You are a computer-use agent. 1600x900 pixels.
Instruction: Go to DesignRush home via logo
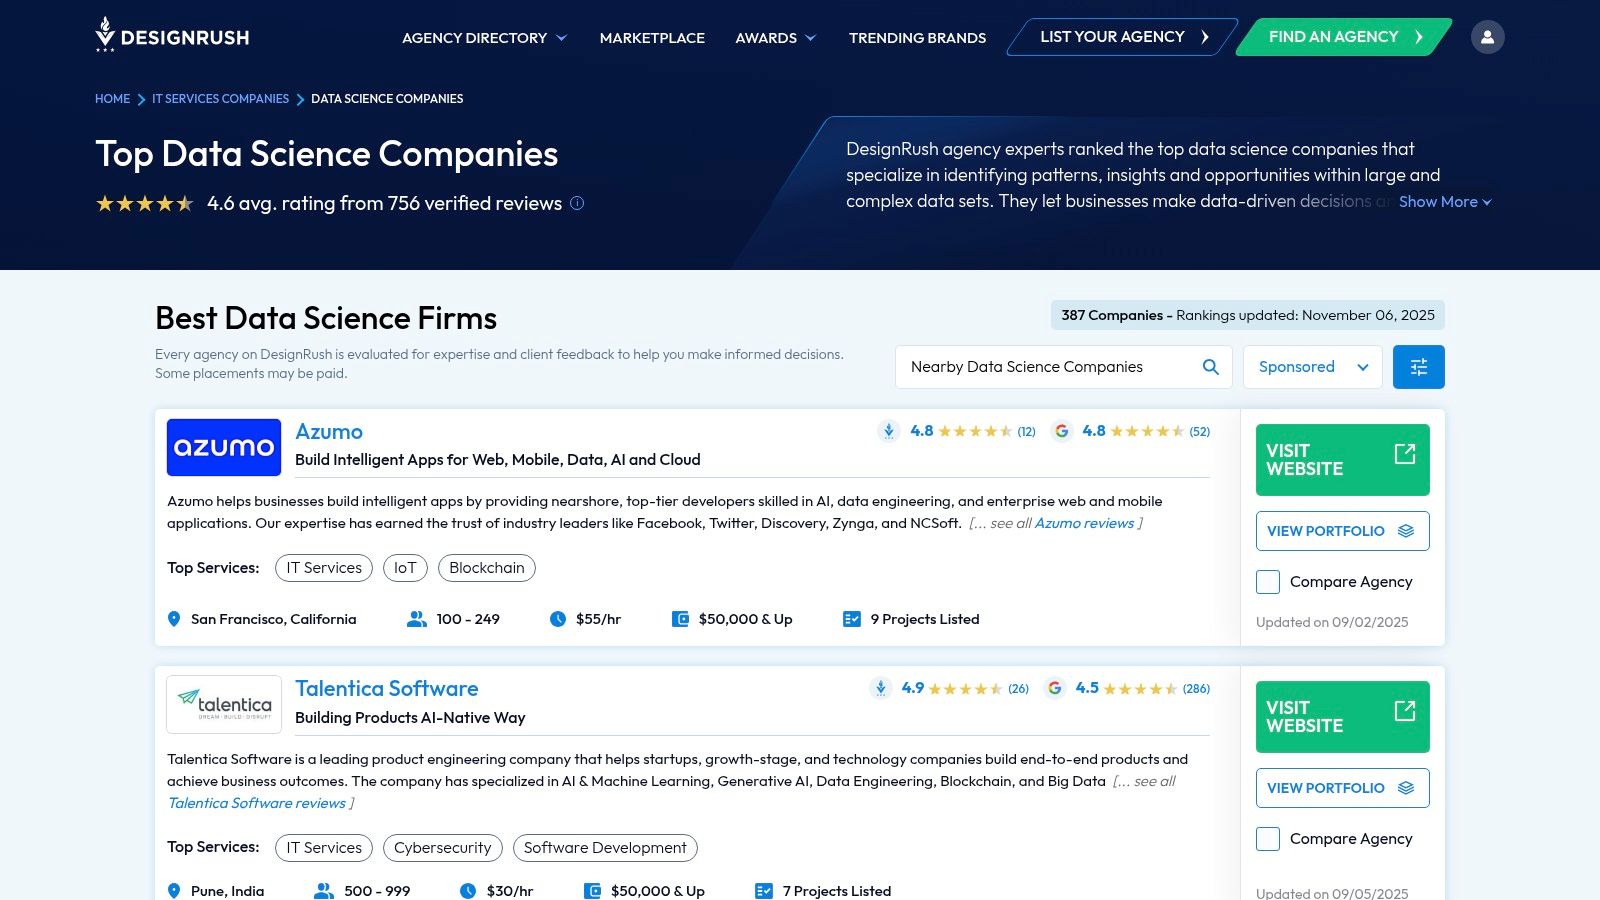coord(172,36)
